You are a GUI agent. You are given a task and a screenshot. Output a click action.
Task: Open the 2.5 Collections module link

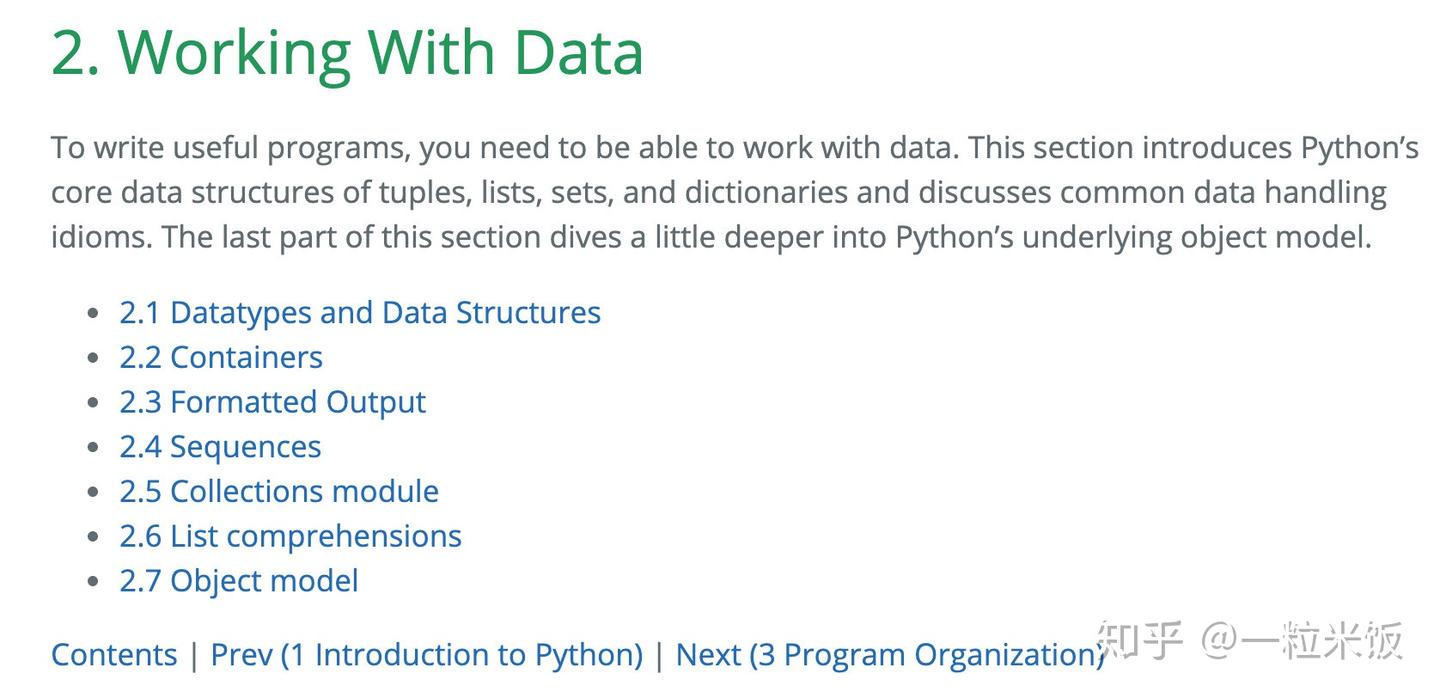[x=279, y=492]
